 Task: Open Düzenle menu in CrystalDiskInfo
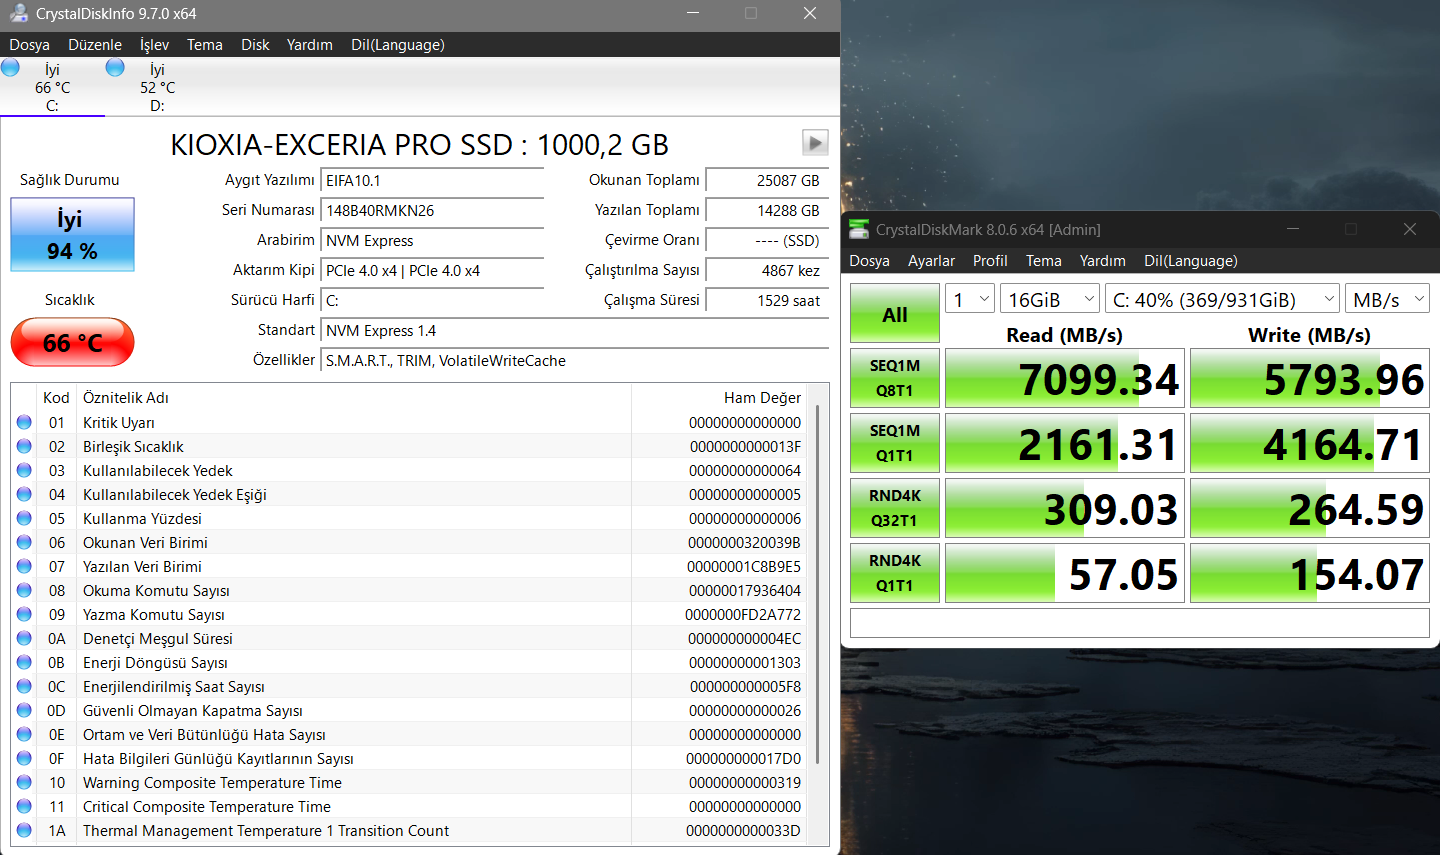click(95, 44)
